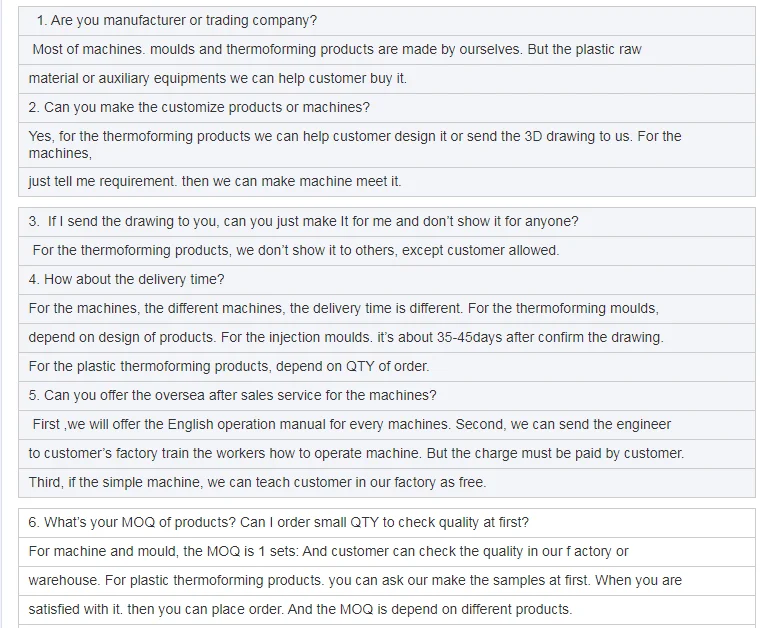
Task: Select question 5 about oversea after sales service
Action: [232, 395]
